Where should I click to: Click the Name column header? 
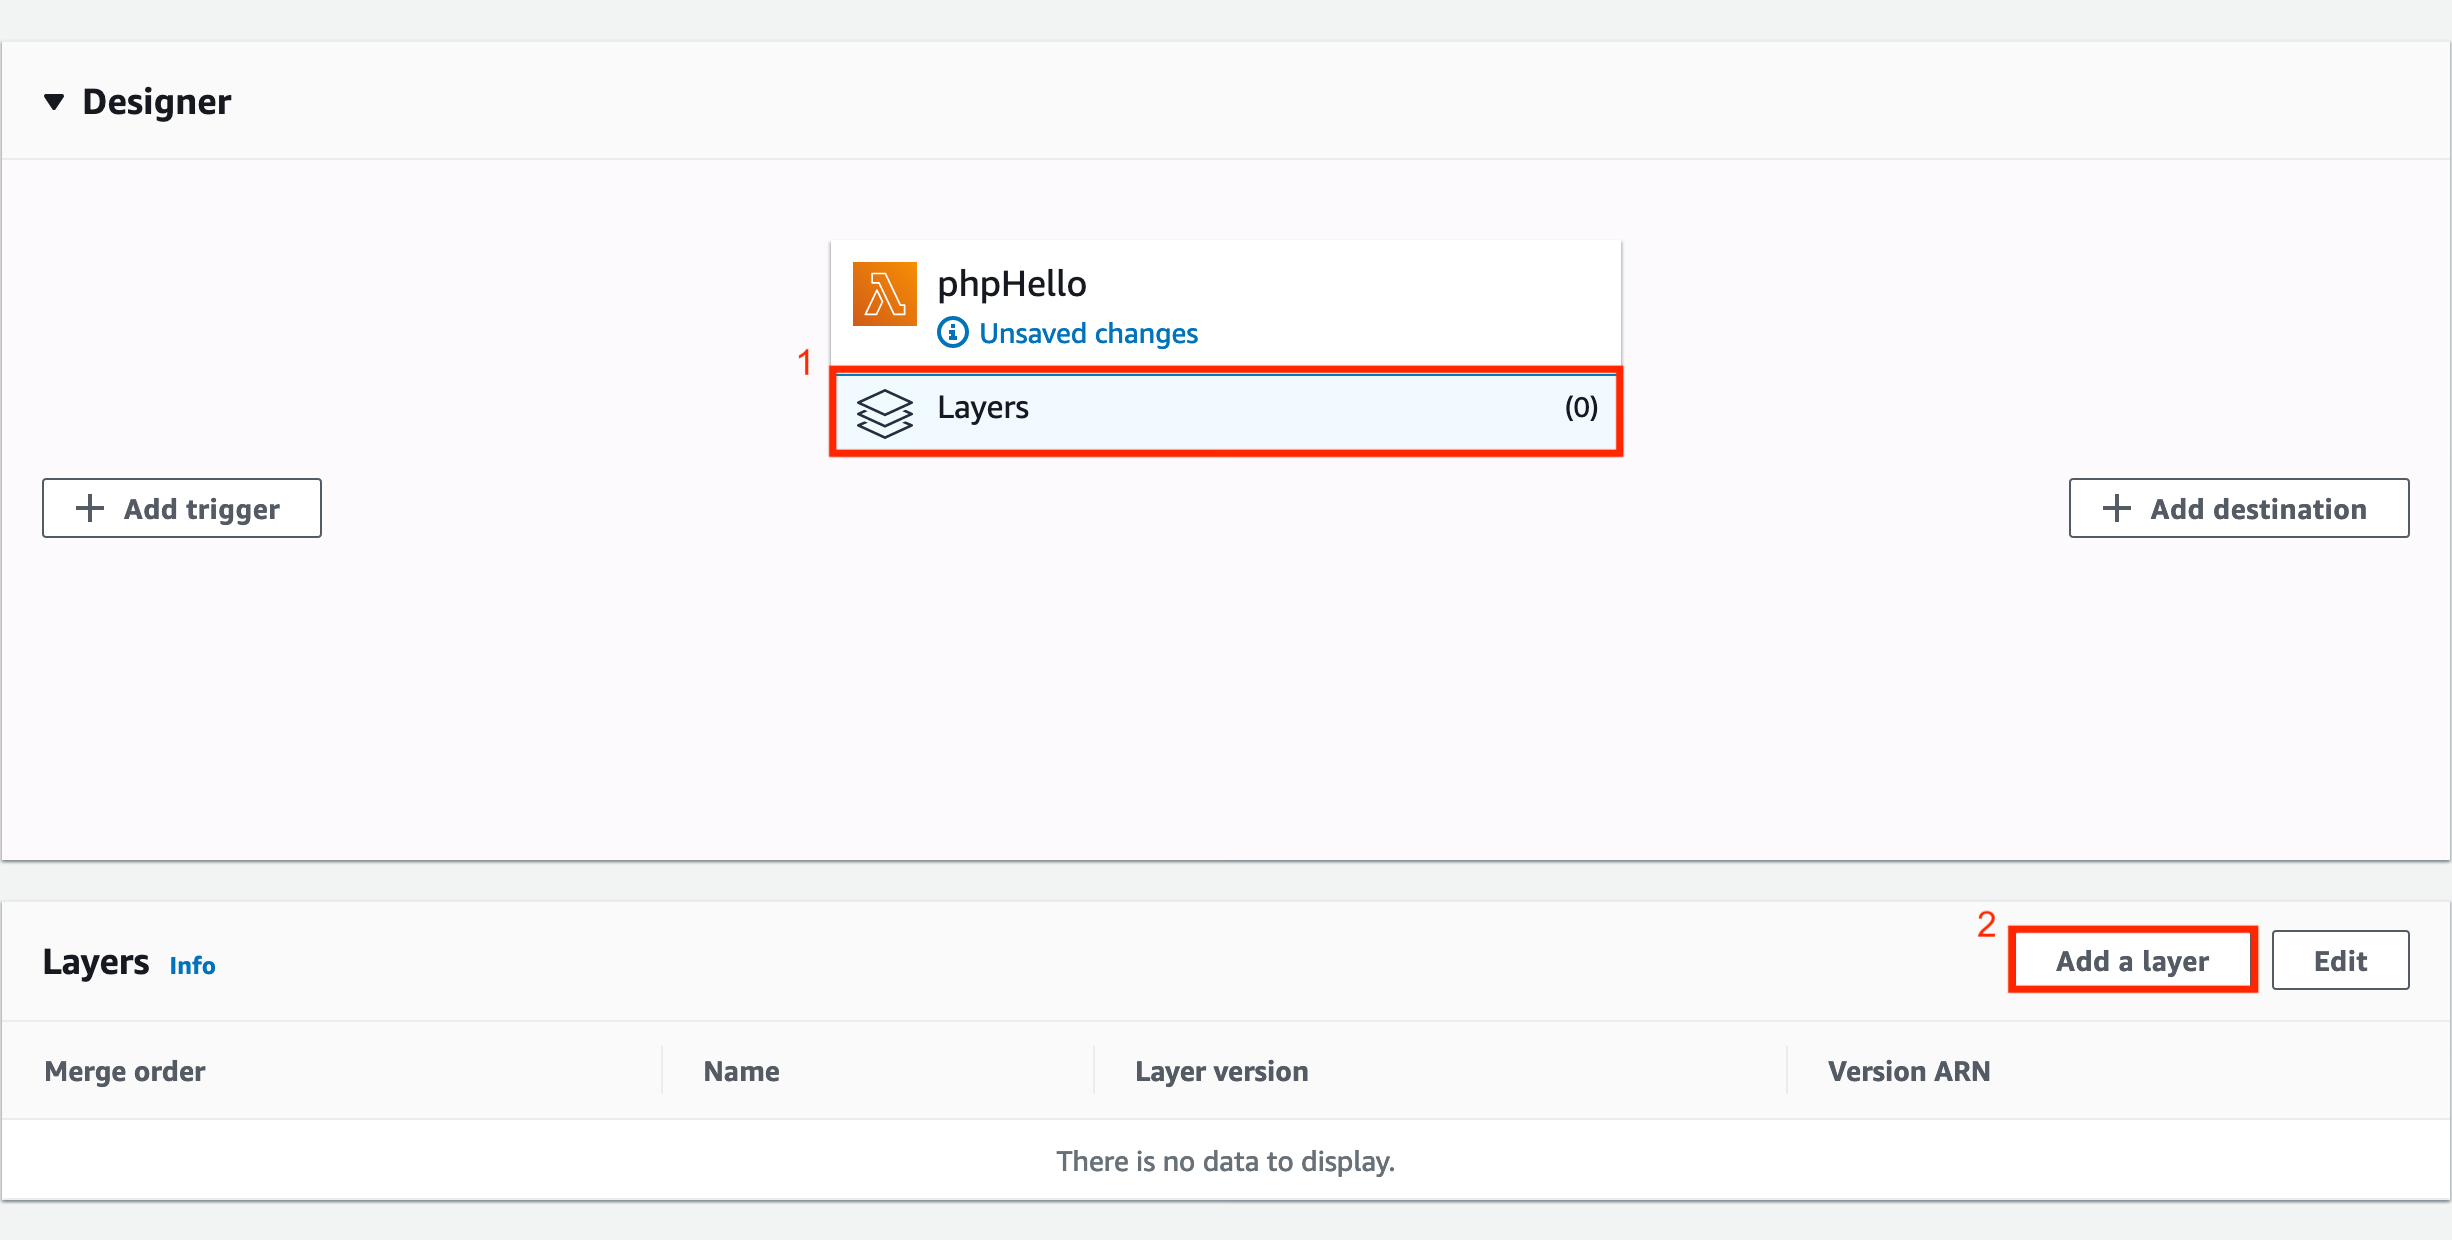(741, 1071)
